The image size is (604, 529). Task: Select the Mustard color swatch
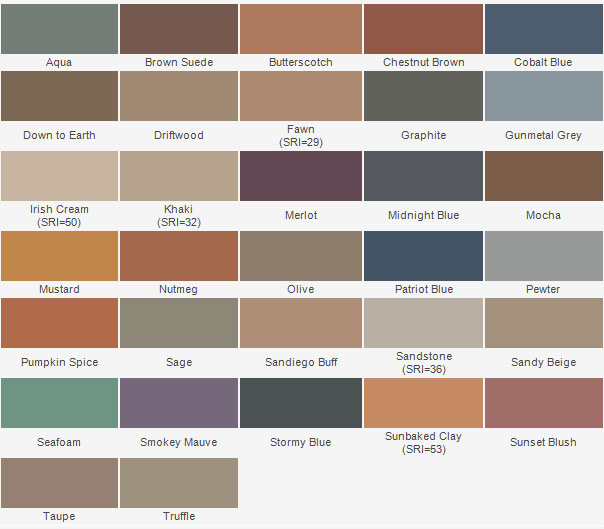59,256
